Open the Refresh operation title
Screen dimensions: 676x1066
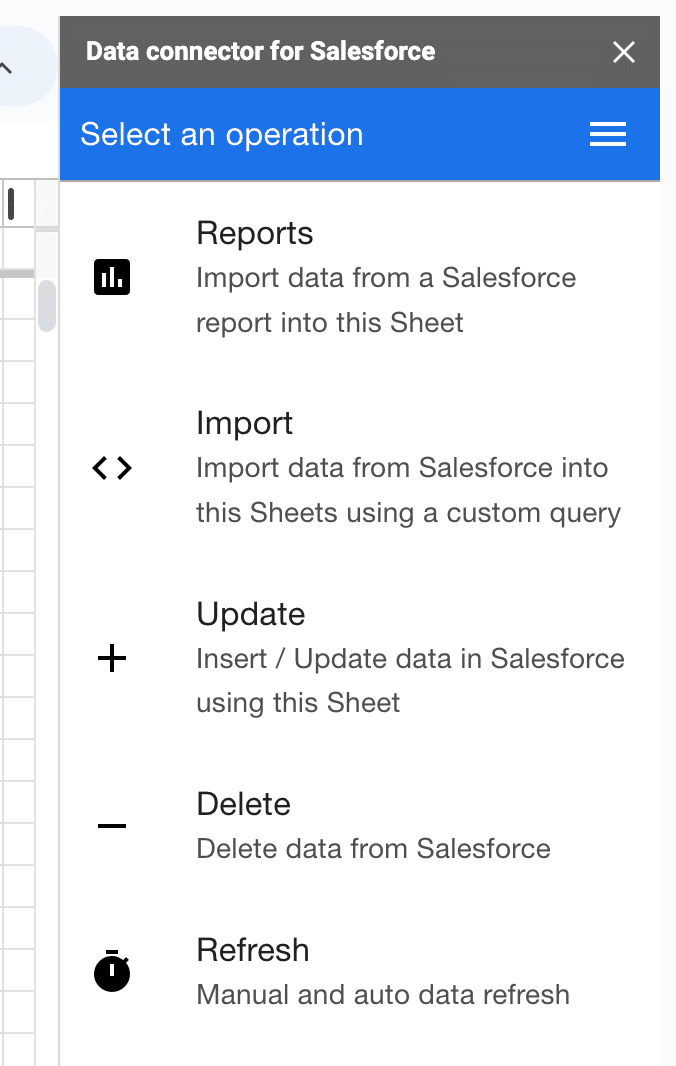coord(252,950)
